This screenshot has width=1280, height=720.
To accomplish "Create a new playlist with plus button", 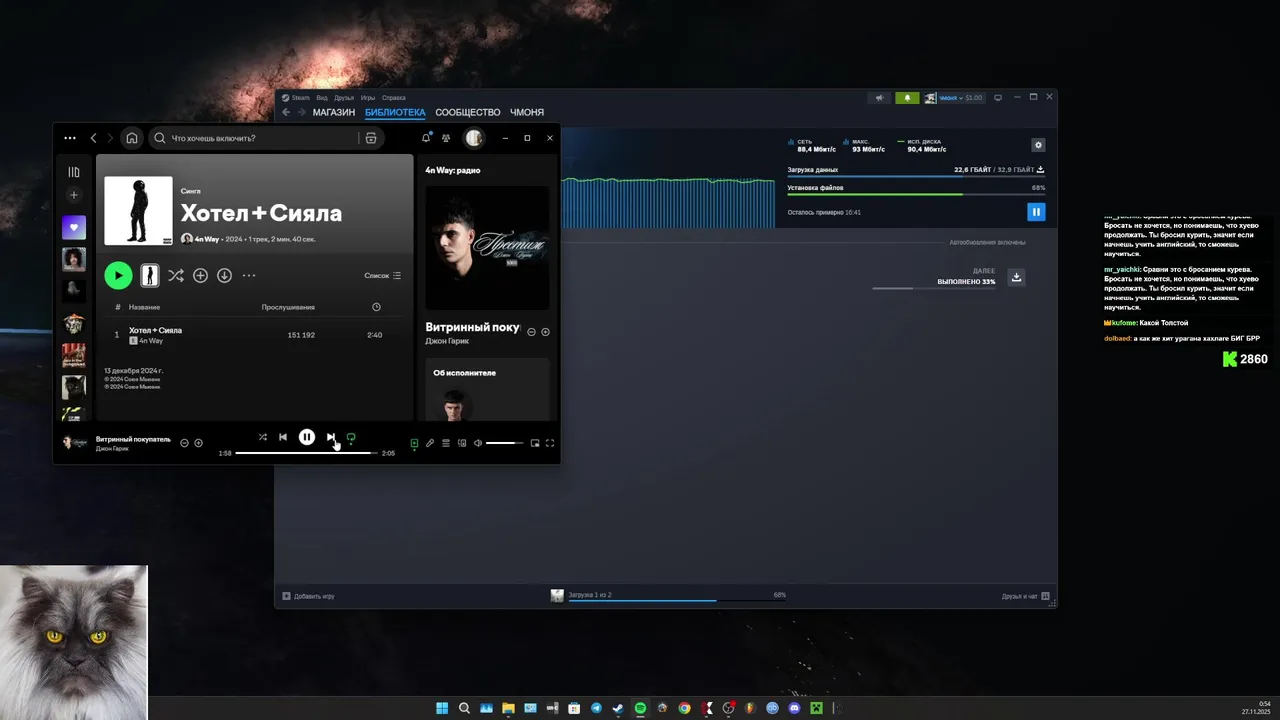I will (74, 195).
